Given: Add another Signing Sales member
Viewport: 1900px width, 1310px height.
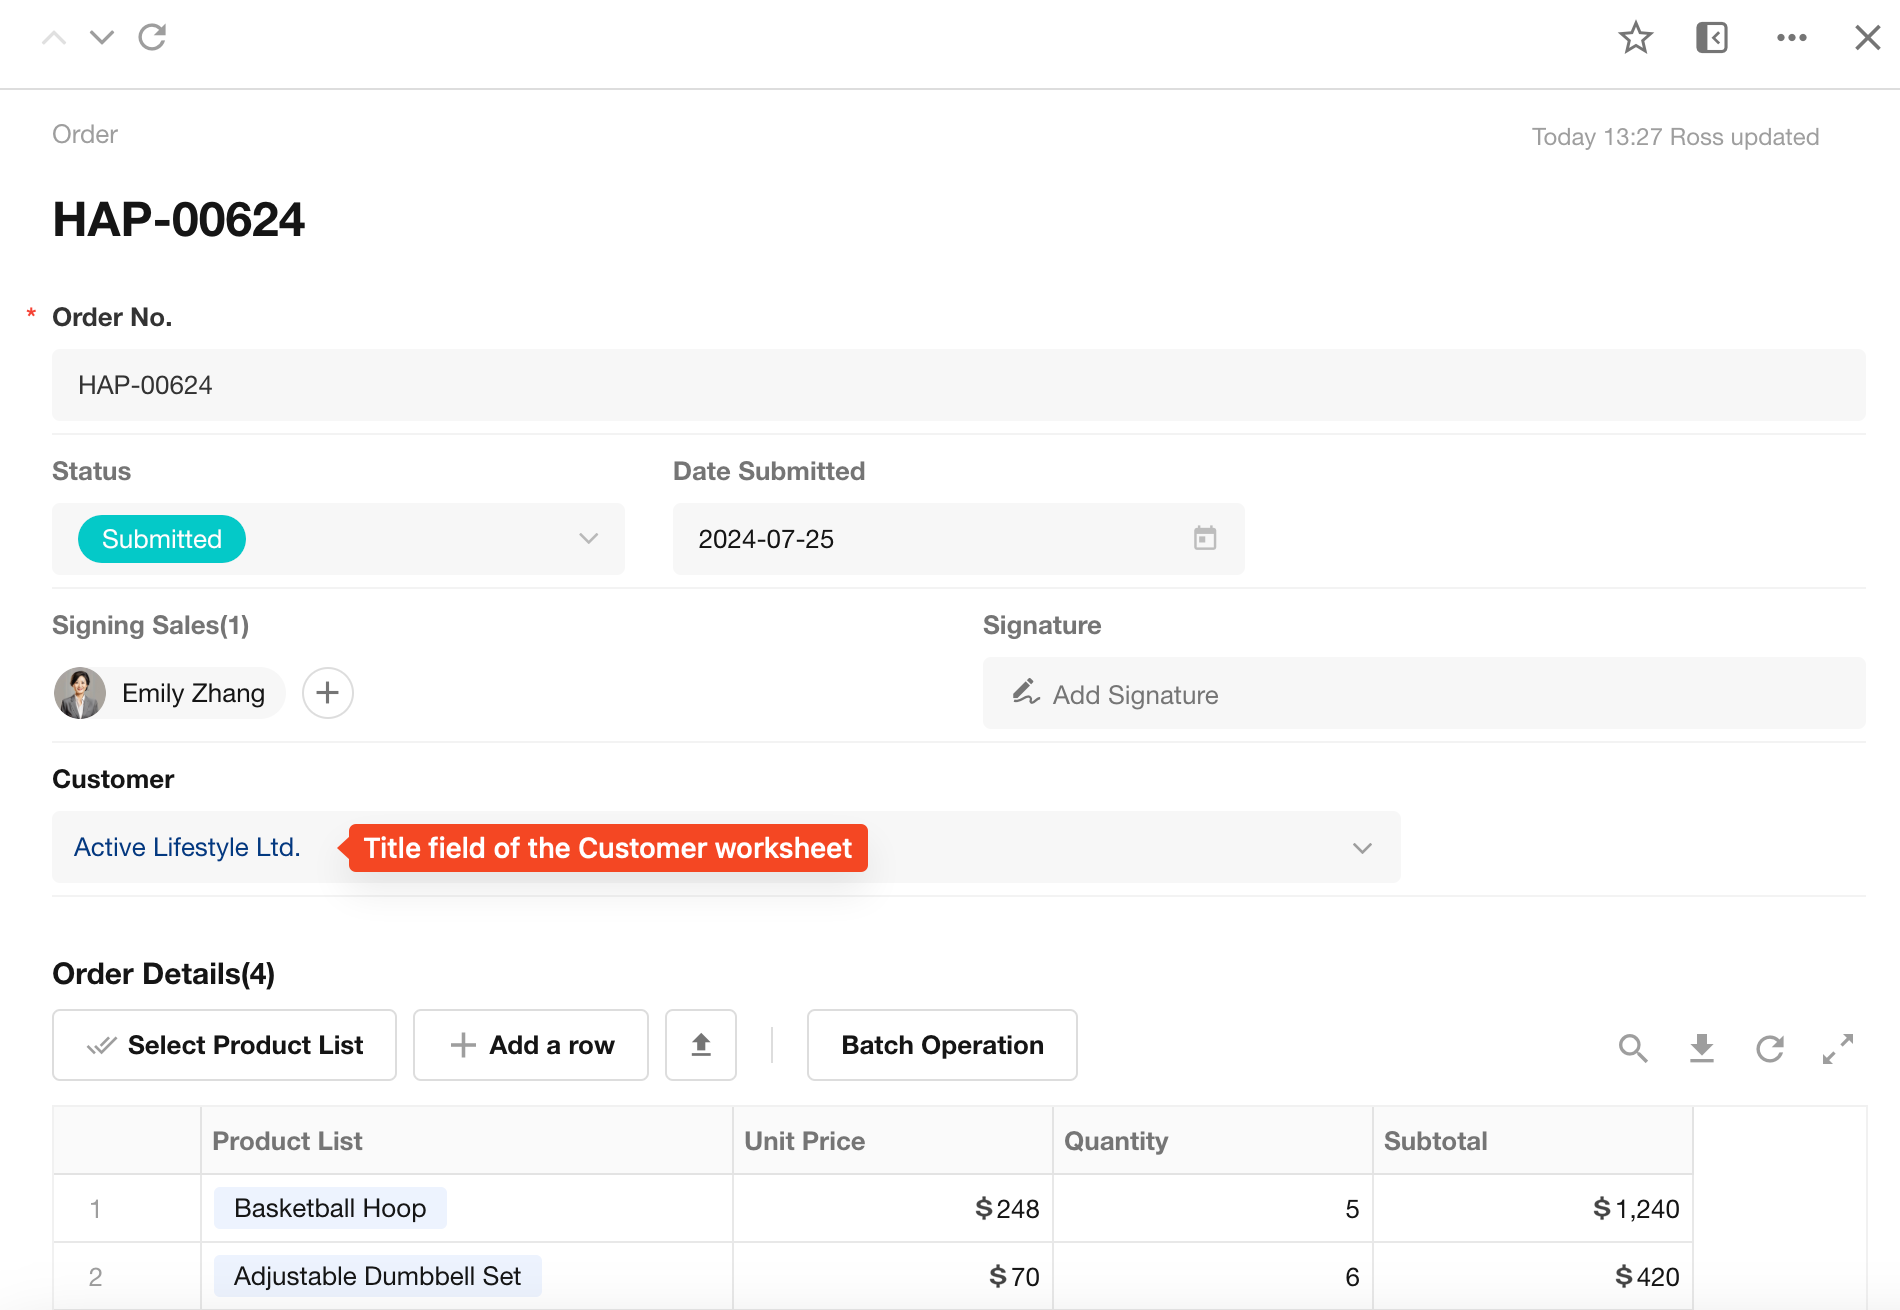Looking at the screenshot, I should (x=328, y=693).
